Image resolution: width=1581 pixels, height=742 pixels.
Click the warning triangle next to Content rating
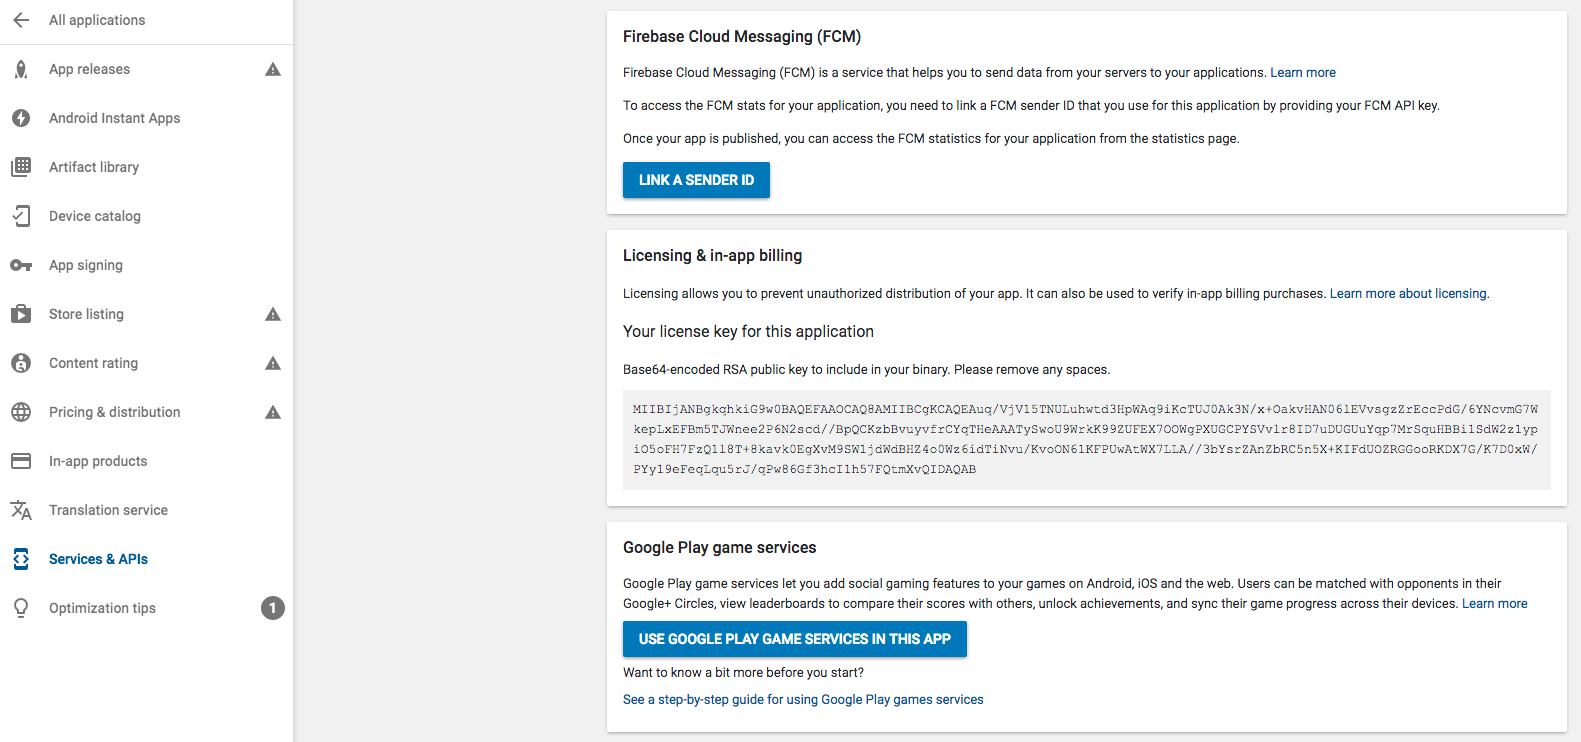point(273,363)
